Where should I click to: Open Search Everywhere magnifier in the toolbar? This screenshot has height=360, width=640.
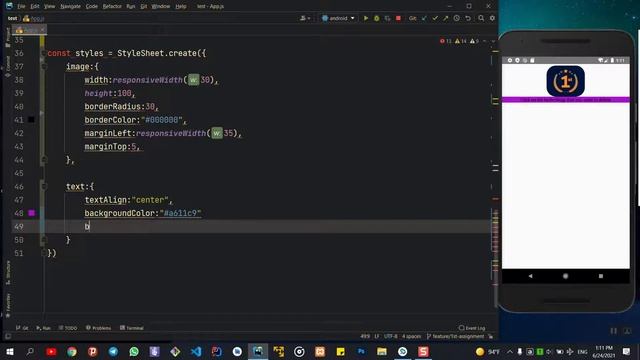pos(481,18)
